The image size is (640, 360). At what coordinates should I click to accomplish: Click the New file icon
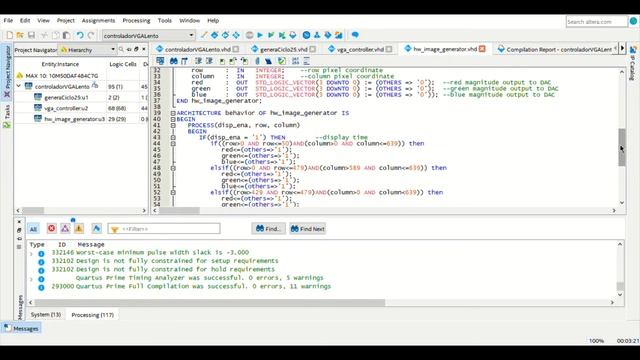pyautogui.click(x=9, y=36)
